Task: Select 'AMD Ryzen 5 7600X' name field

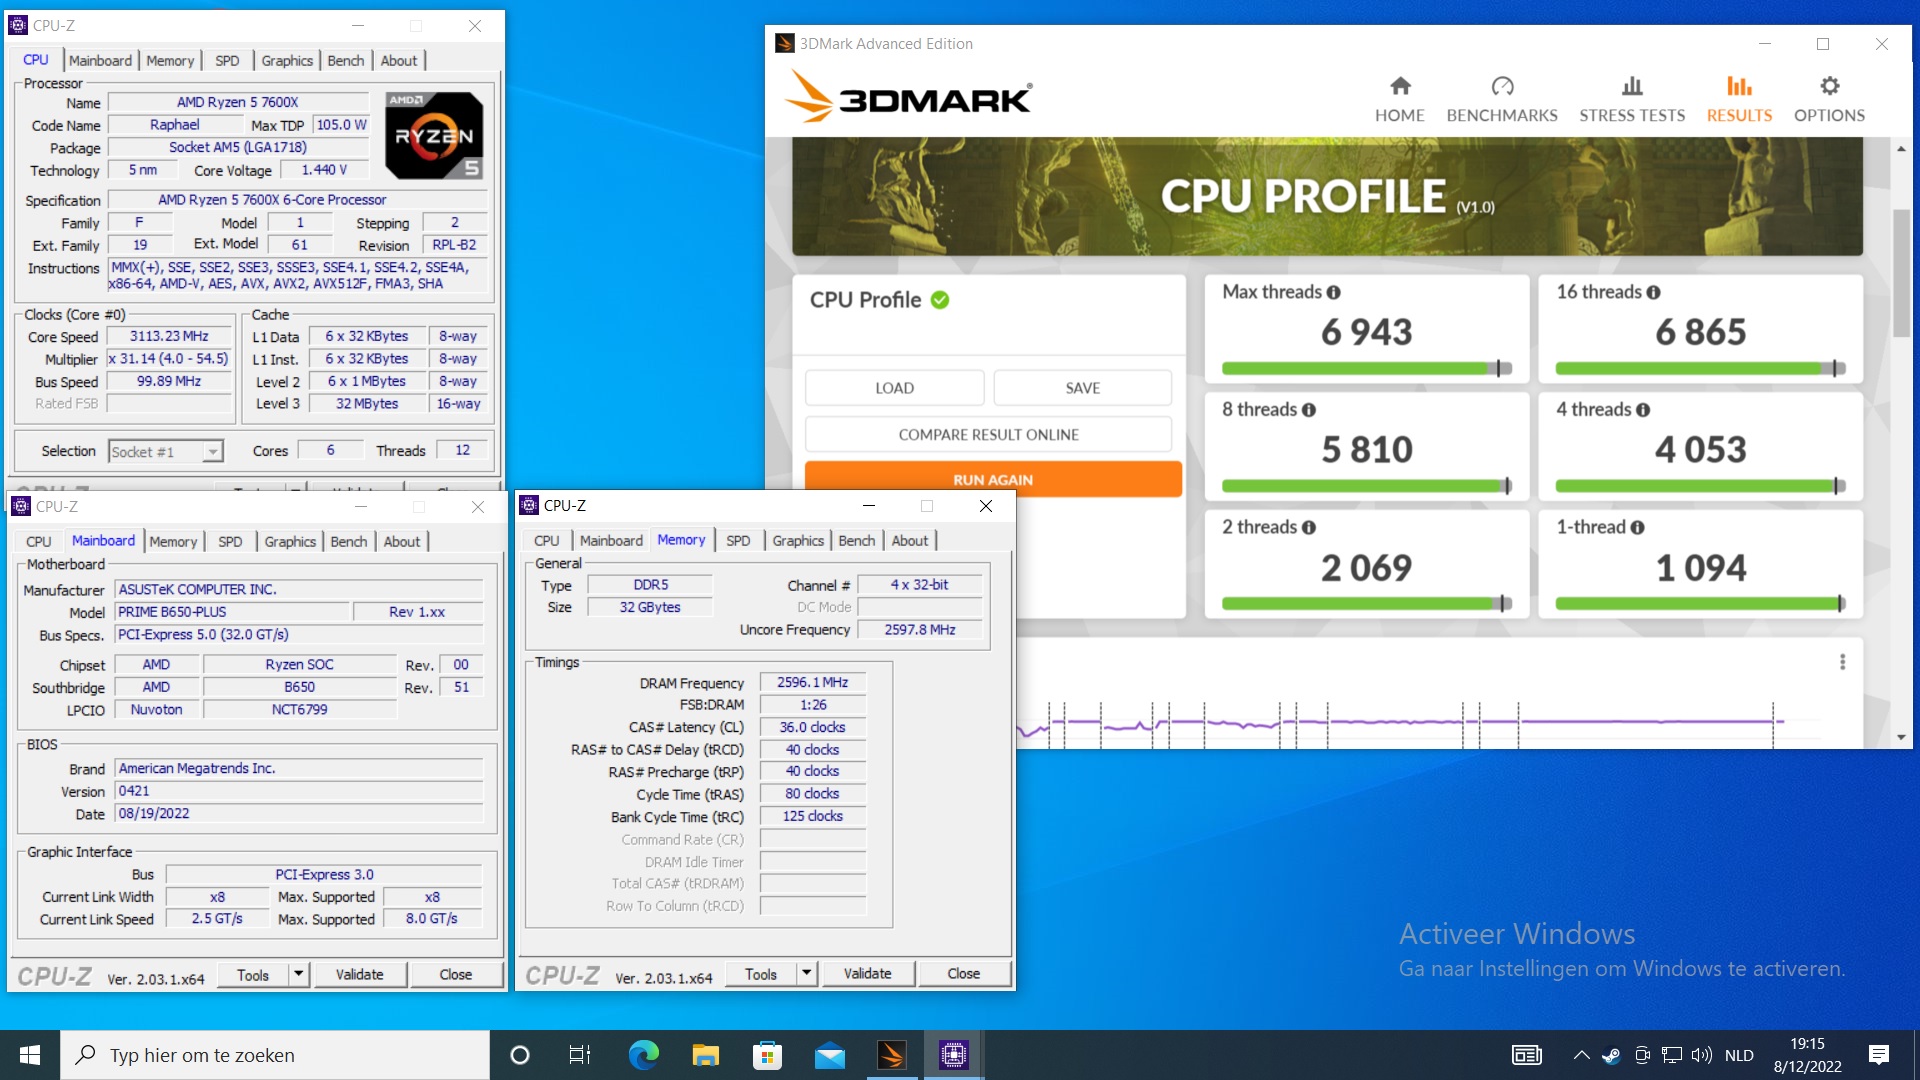Action: [237, 102]
